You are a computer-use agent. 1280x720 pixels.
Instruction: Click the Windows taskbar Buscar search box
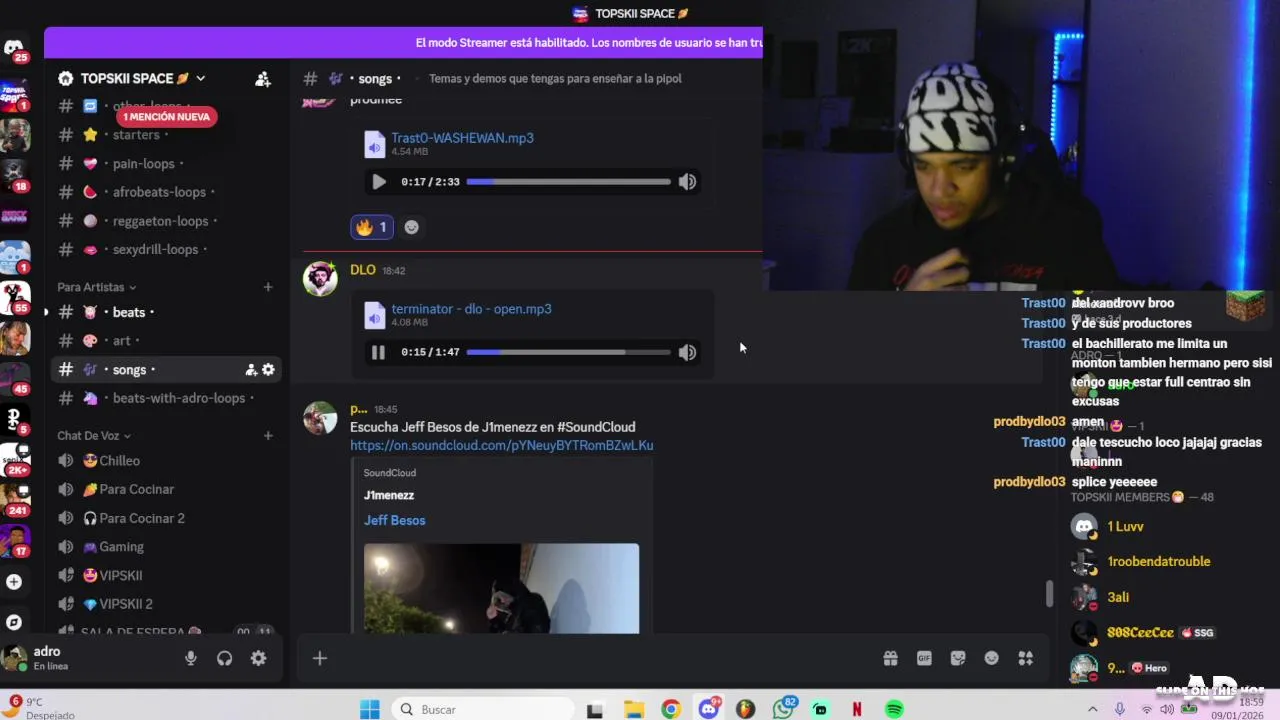(x=481, y=709)
